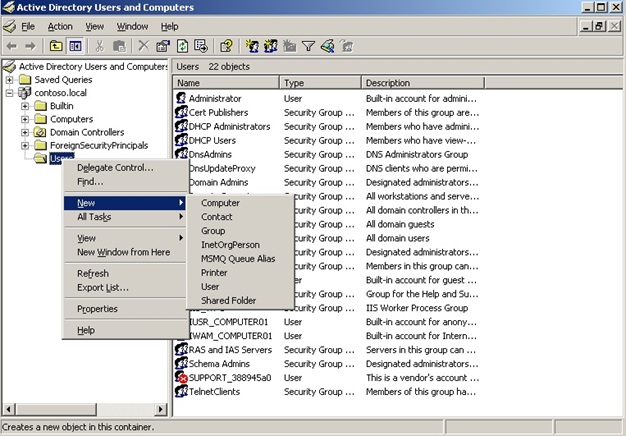
Task: Choose User from the New submenu
Action: pyautogui.click(x=240, y=287)
